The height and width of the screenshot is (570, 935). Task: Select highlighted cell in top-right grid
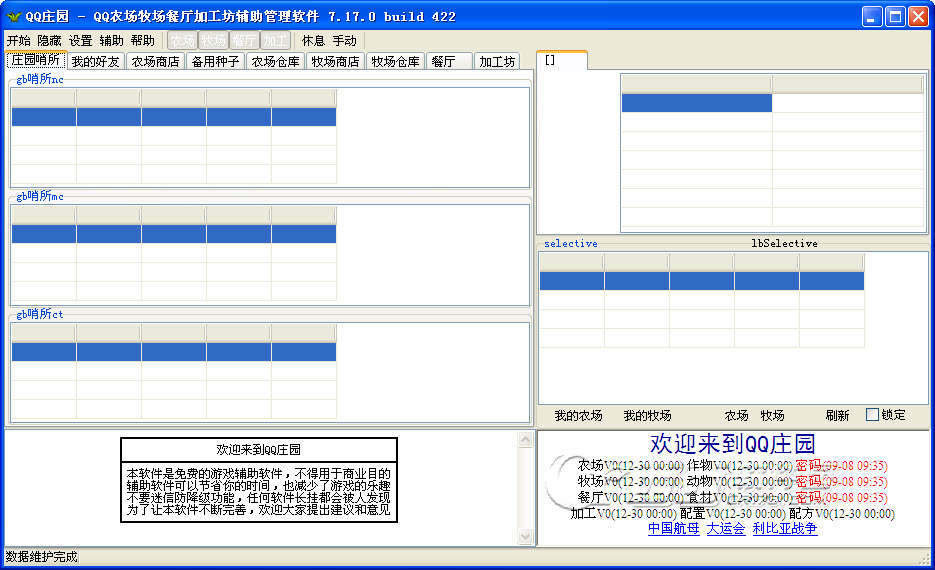(696, 103)
